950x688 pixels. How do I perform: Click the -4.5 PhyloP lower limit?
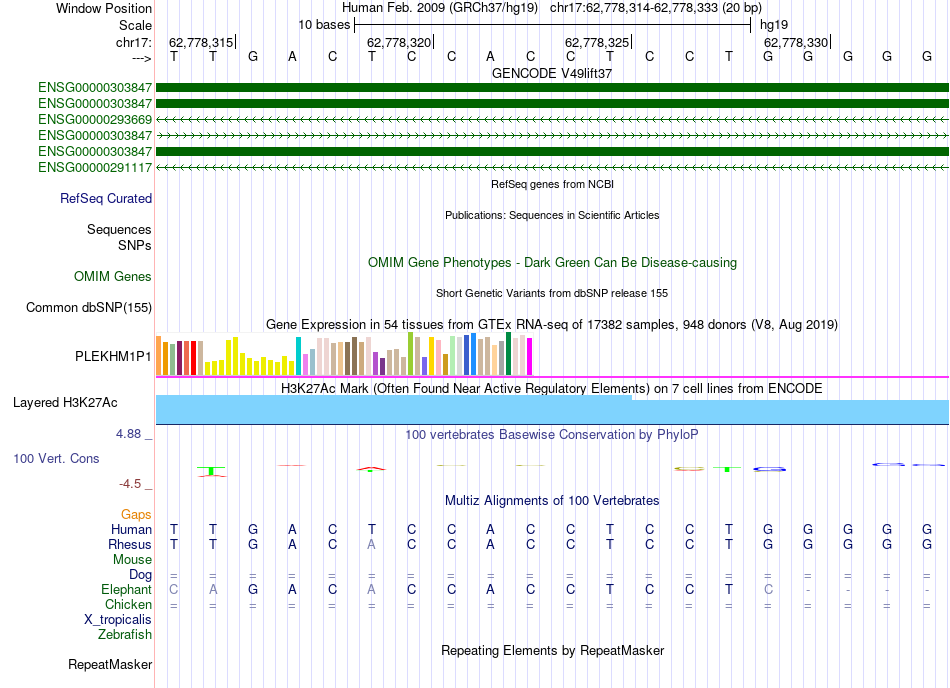130,484
